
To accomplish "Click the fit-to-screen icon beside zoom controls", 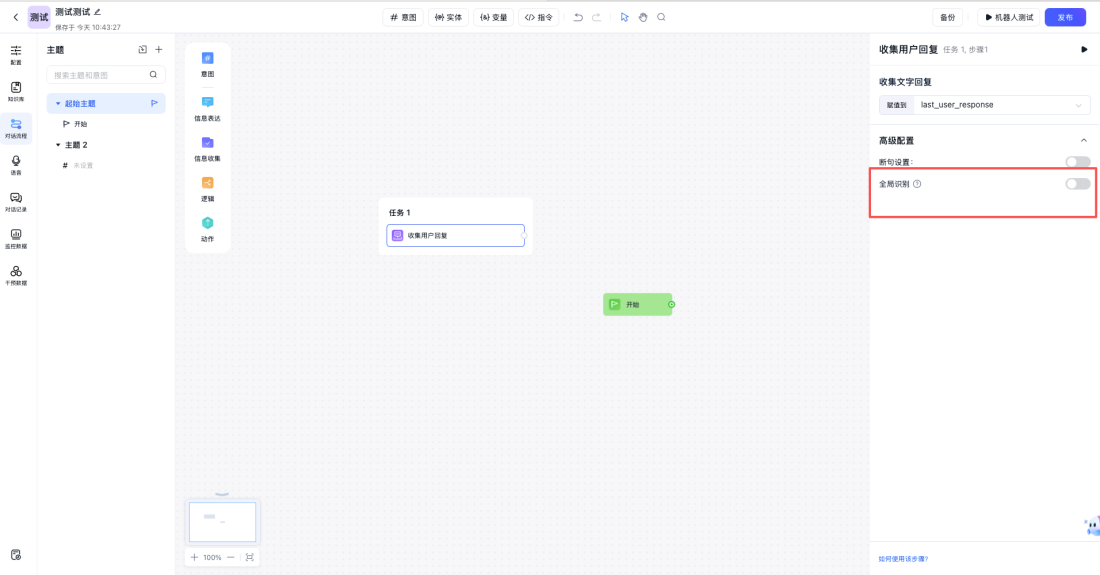I will click(x=249, y=557).
